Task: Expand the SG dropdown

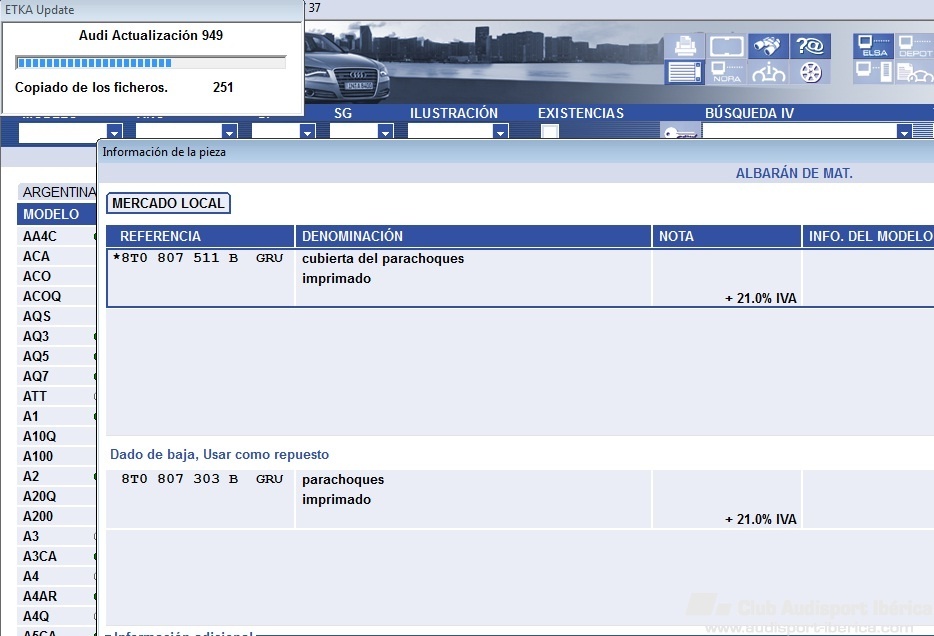Action: point(385,131)
